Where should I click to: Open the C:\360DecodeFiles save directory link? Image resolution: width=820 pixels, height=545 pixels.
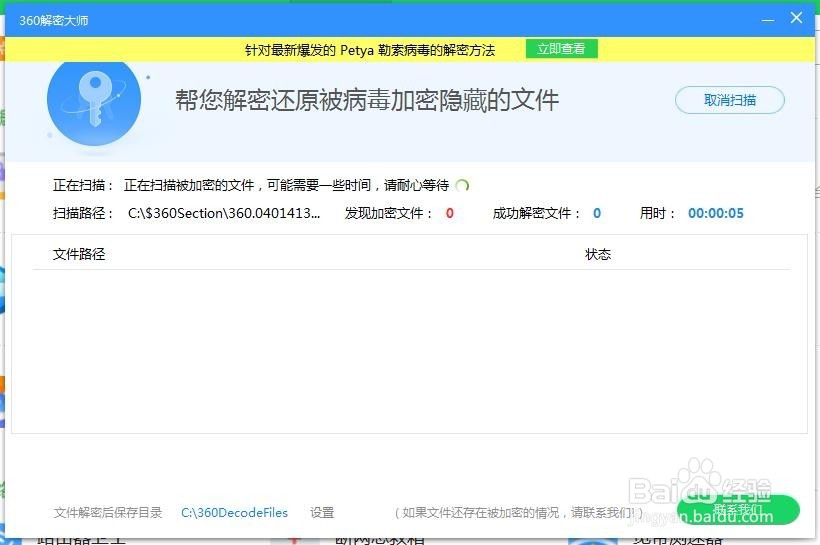pyautogui.click(x=234, y=513)
